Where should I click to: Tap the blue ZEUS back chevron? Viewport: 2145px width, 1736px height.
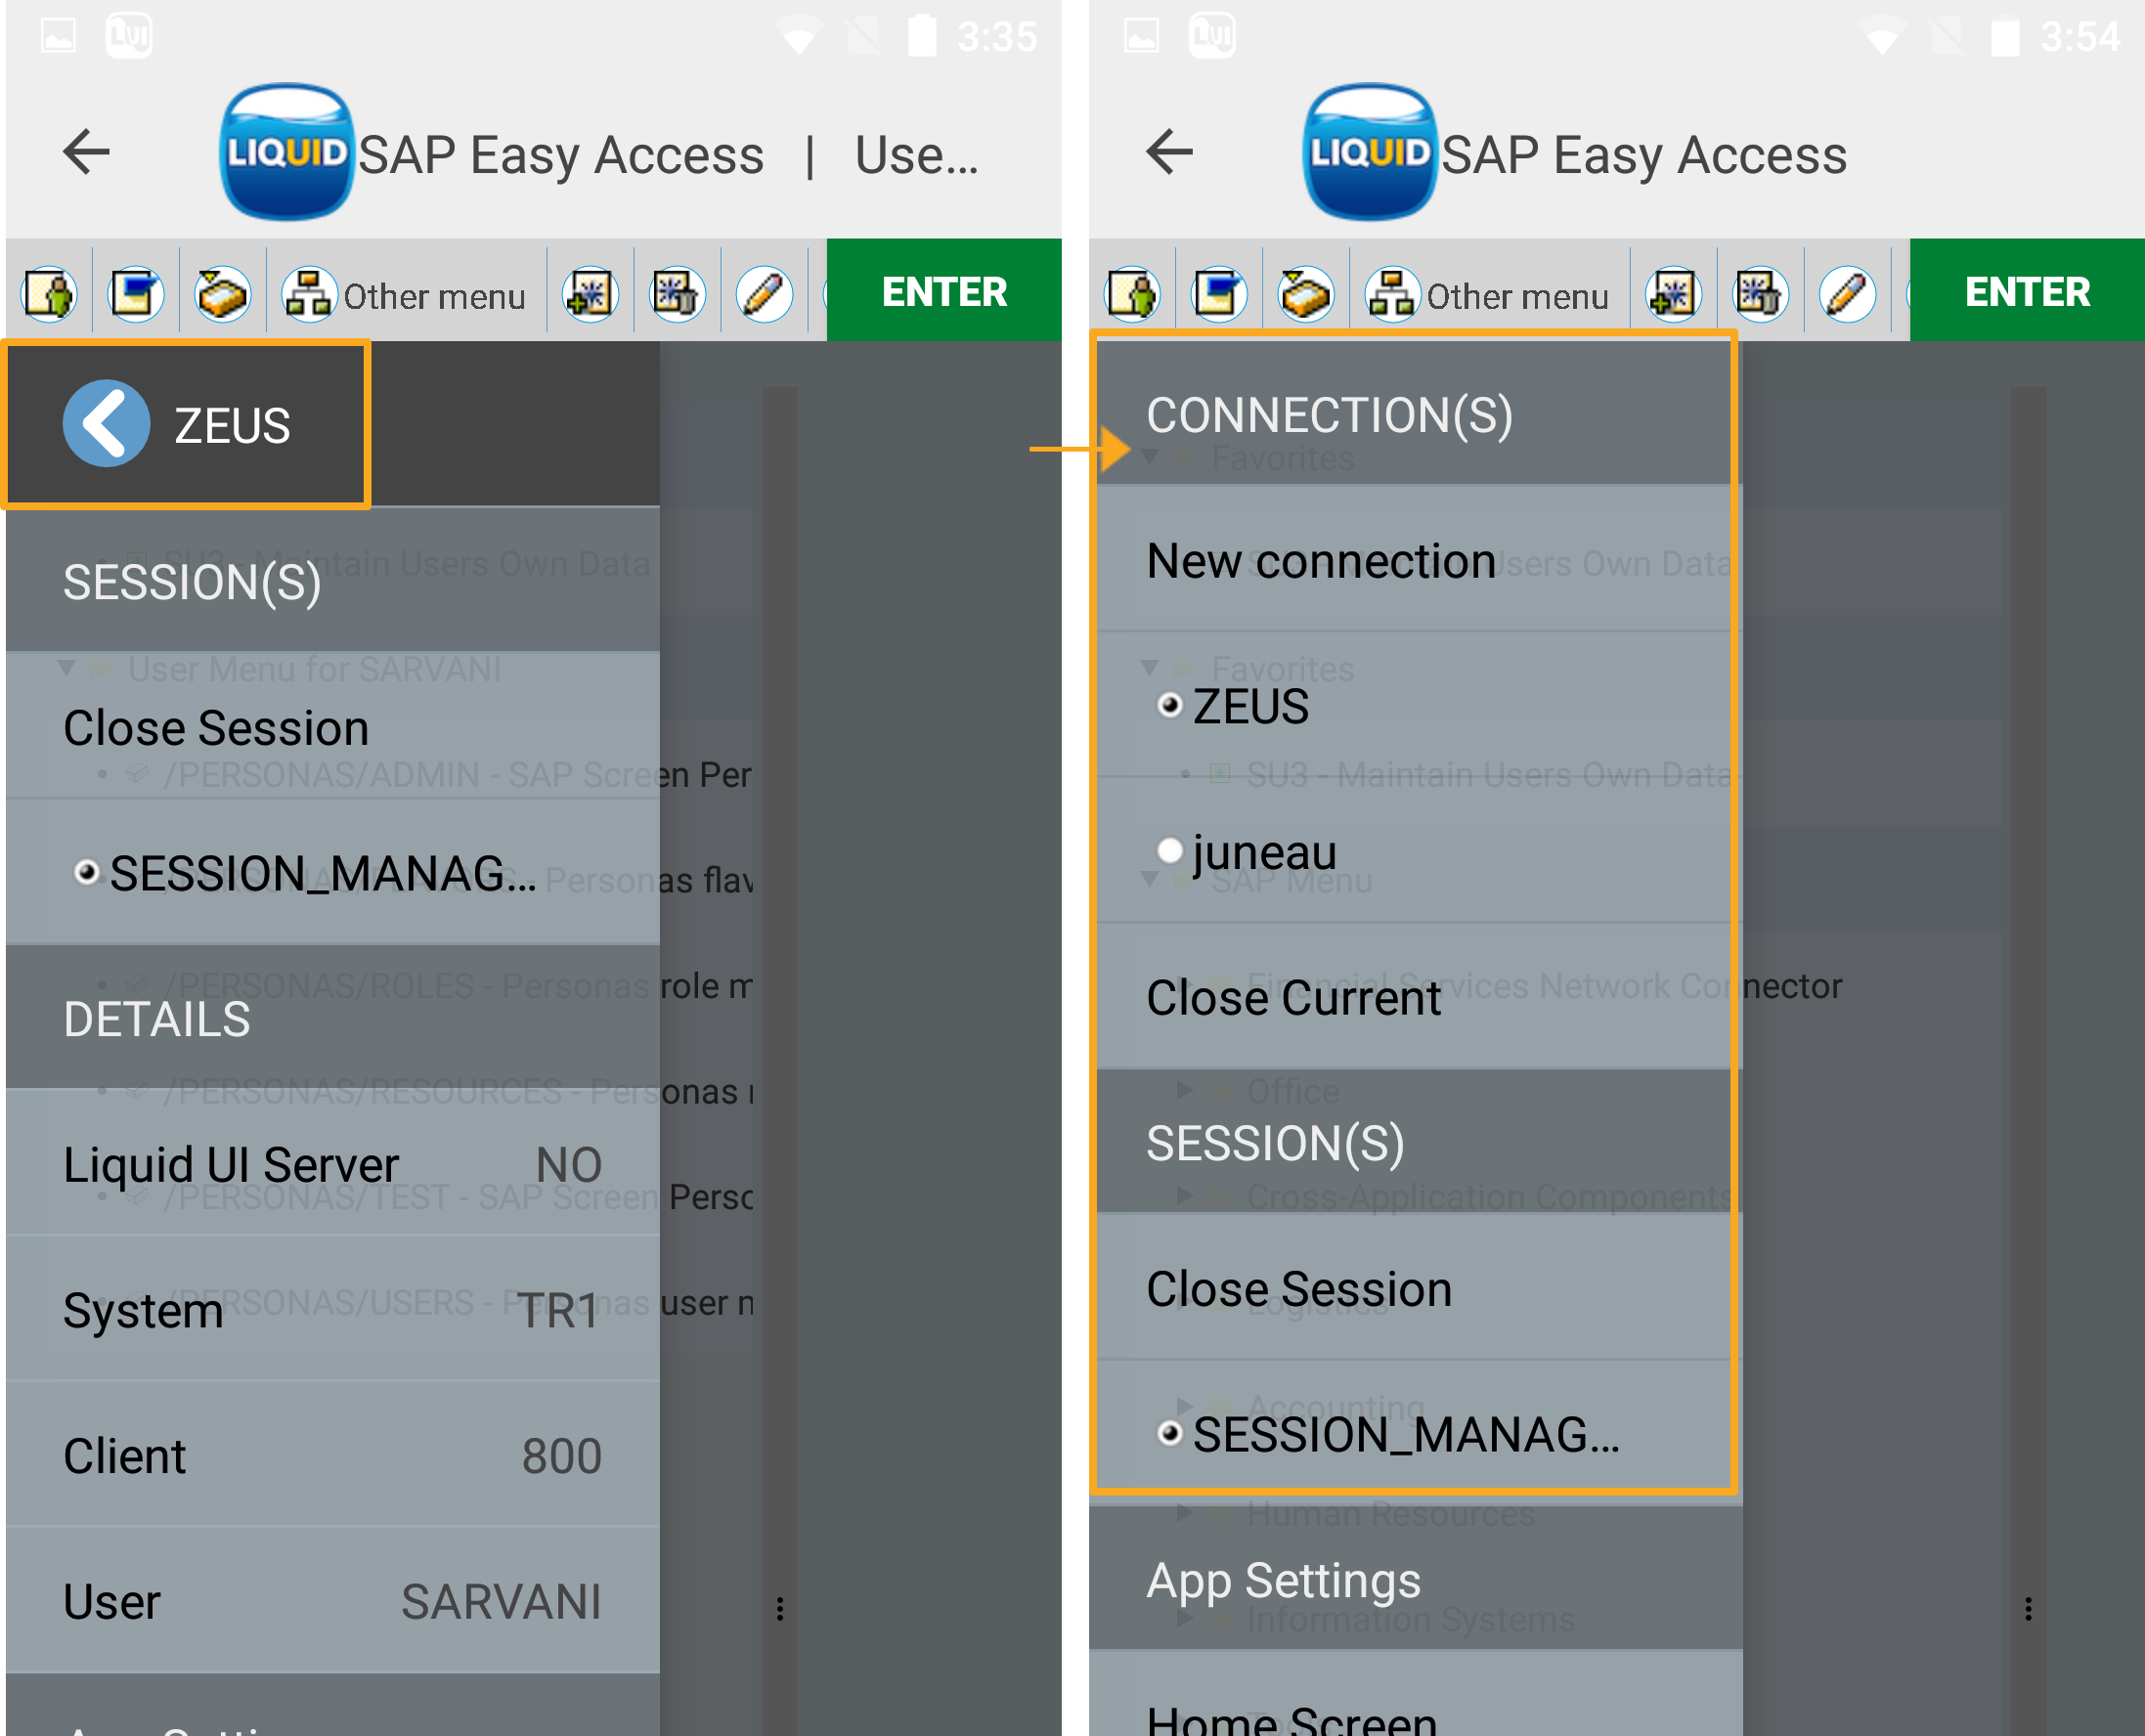pyautogui.click(x=107, y=424)
